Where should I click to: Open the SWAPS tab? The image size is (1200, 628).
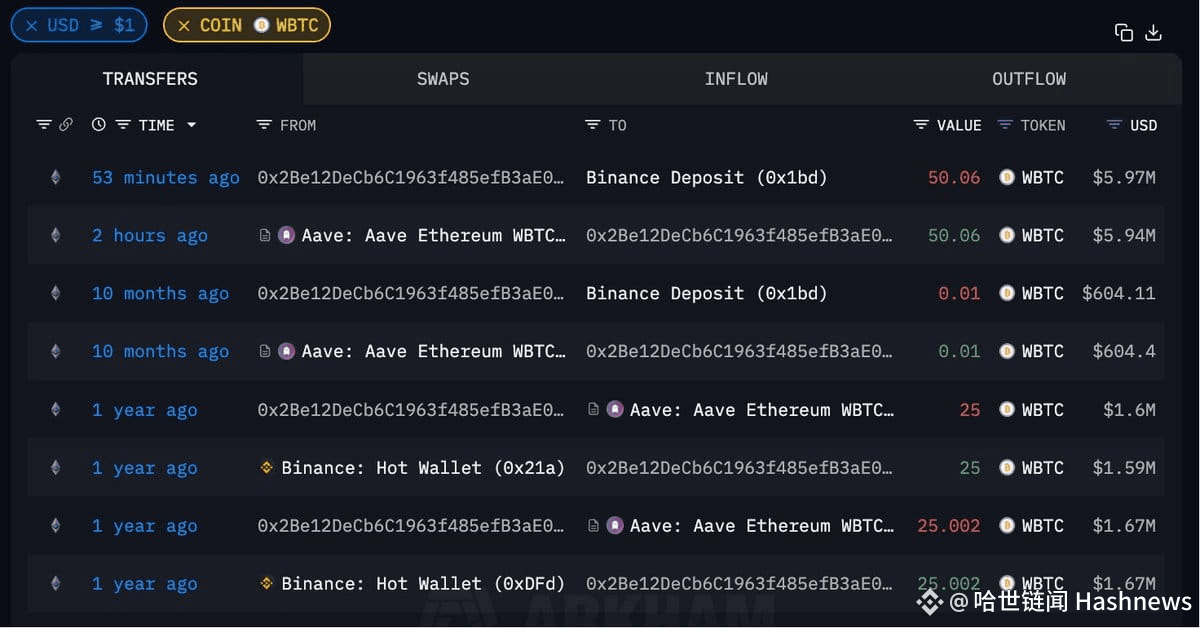tap(443, 79)
